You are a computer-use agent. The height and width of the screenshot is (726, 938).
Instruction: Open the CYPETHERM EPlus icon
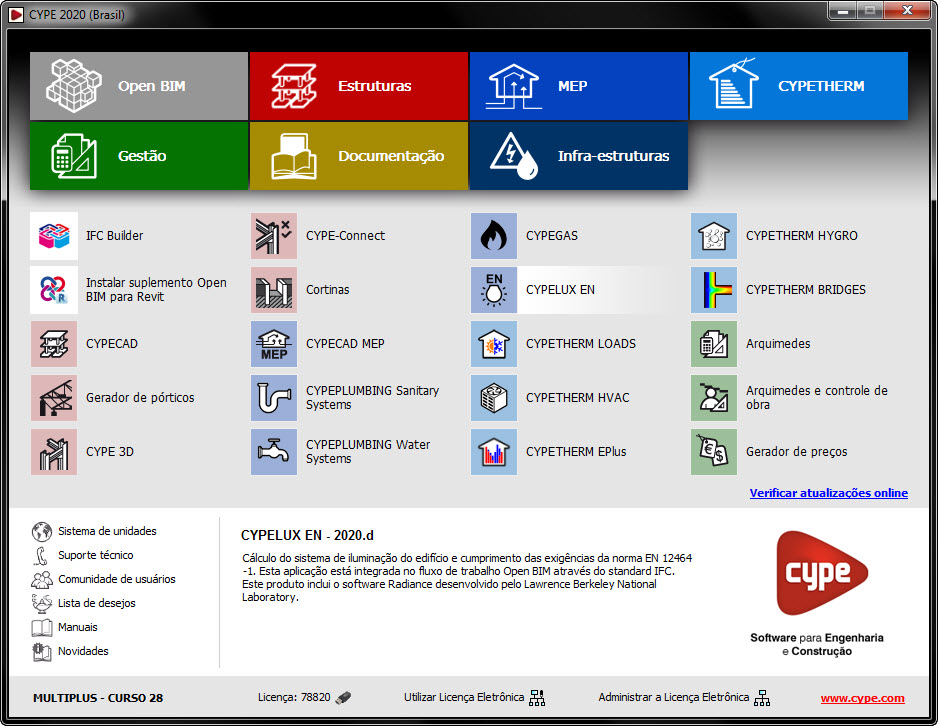click(x=494, y=452)
